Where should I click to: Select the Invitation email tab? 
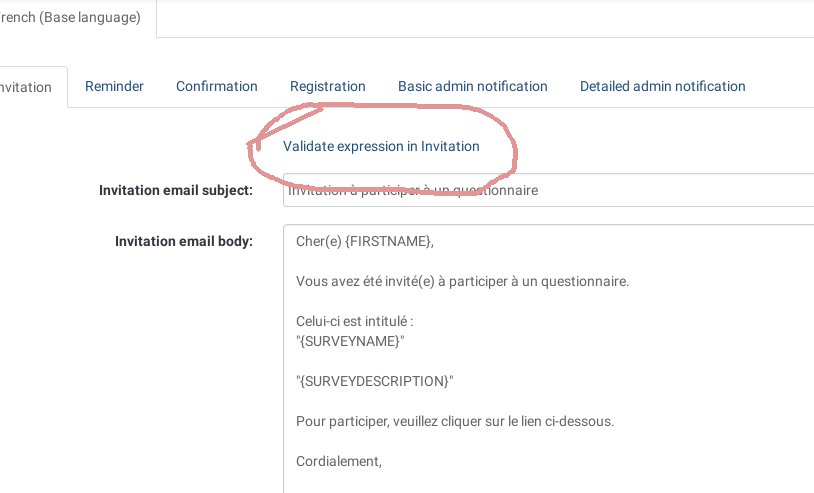(x=28, y=87)
